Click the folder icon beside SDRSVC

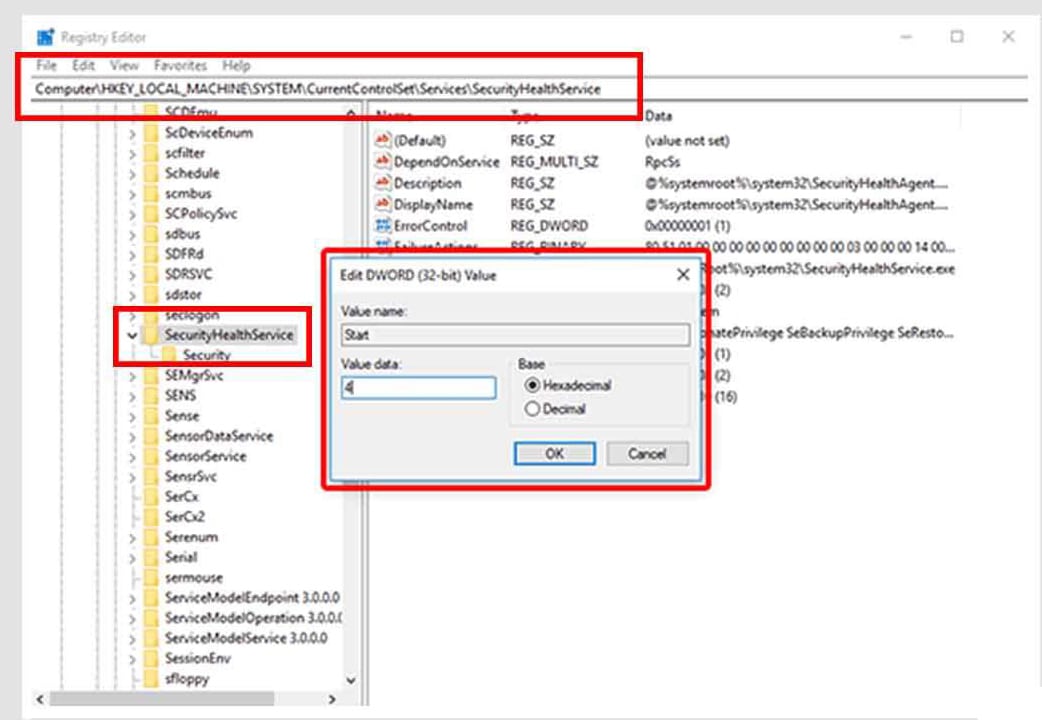tap(152, 274)
